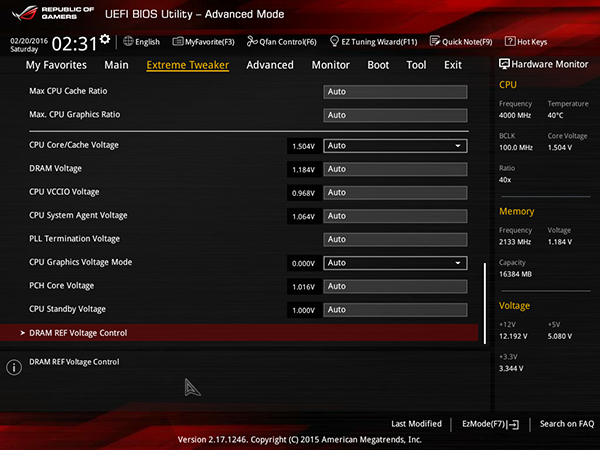Select the Extreme Tweaker tab
Viewport: 600px width, 450px height.
pos(188,65)
